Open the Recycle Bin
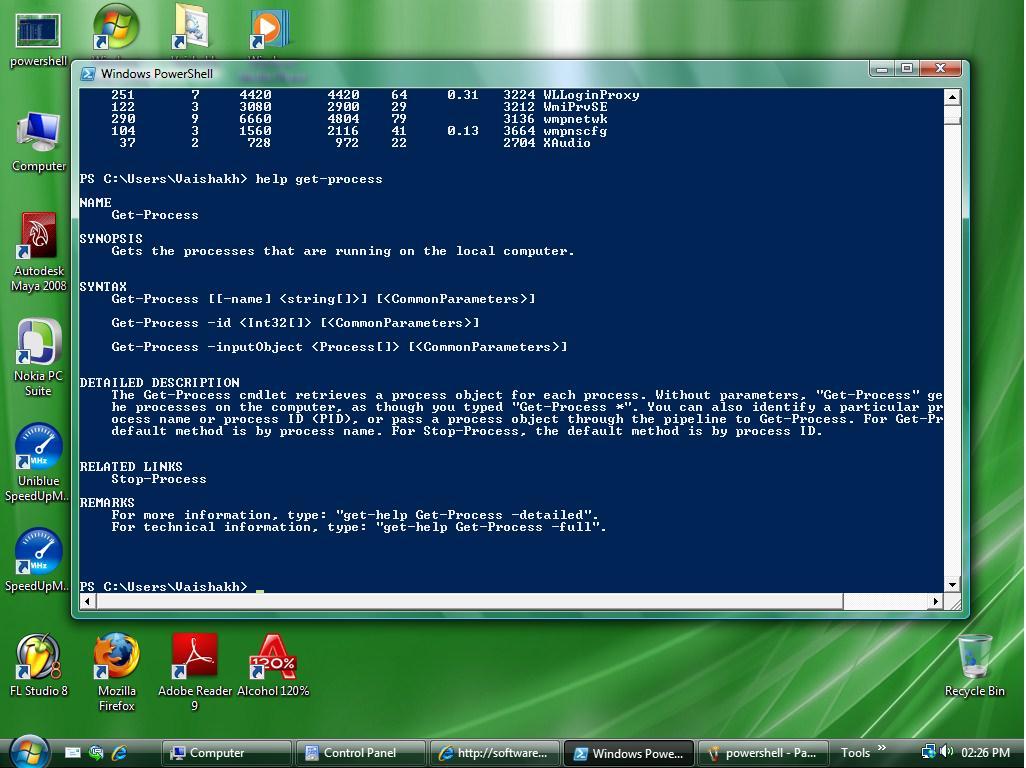The image size is (1026, 768). pos(974,658)
